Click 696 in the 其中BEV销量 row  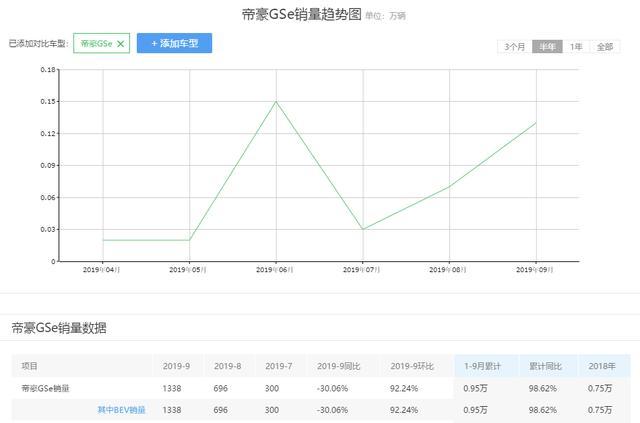pos(220,410)
